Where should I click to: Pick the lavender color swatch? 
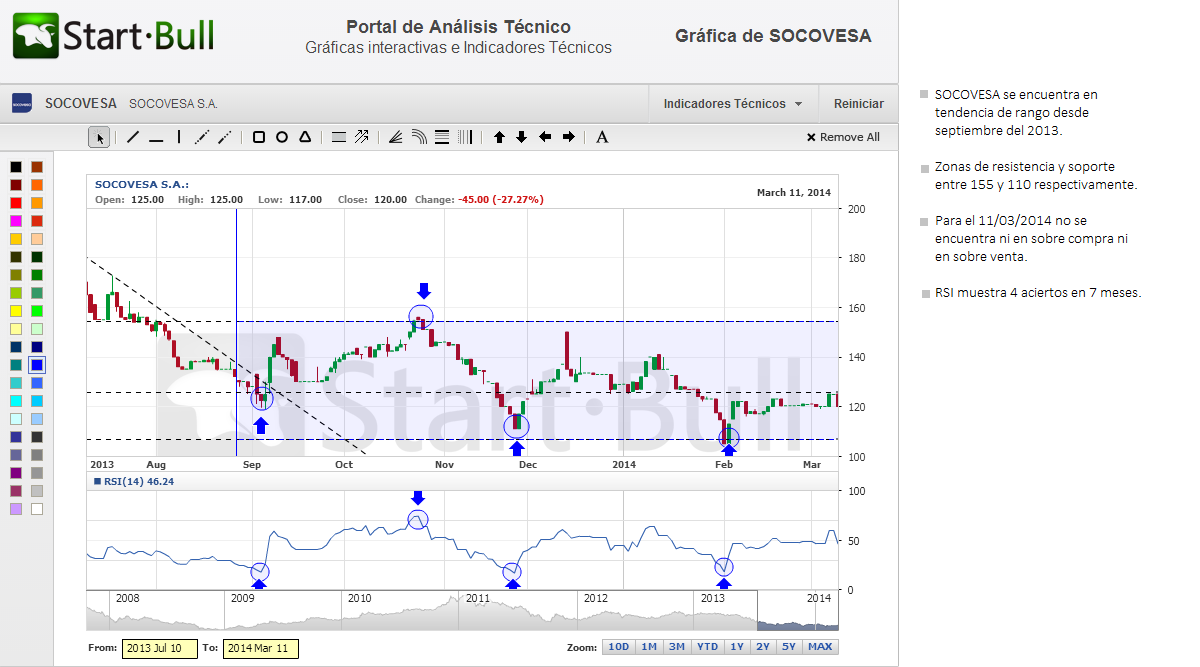[16, 509]
